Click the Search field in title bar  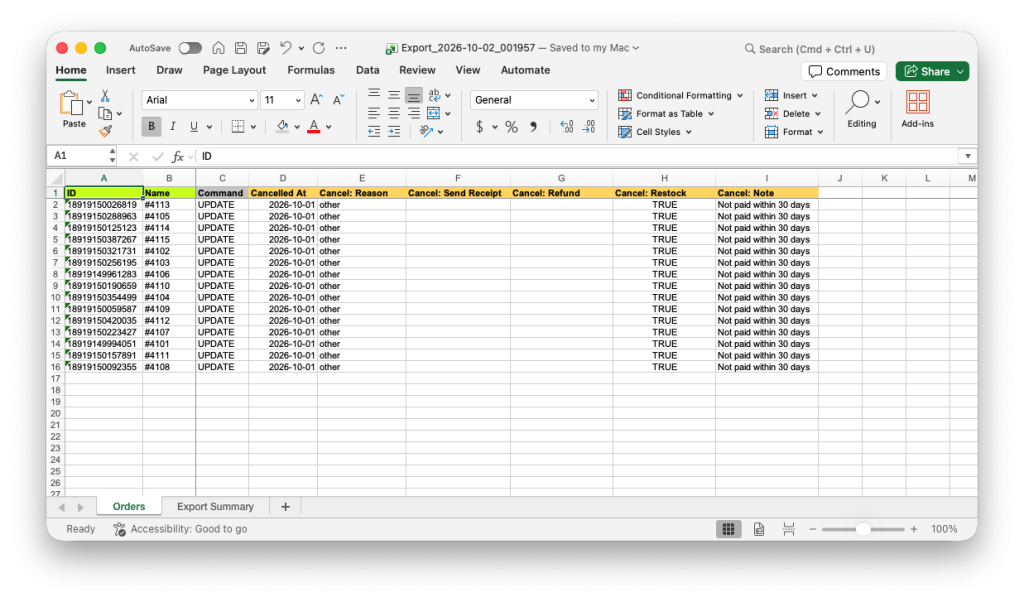(x=810, y=49)
